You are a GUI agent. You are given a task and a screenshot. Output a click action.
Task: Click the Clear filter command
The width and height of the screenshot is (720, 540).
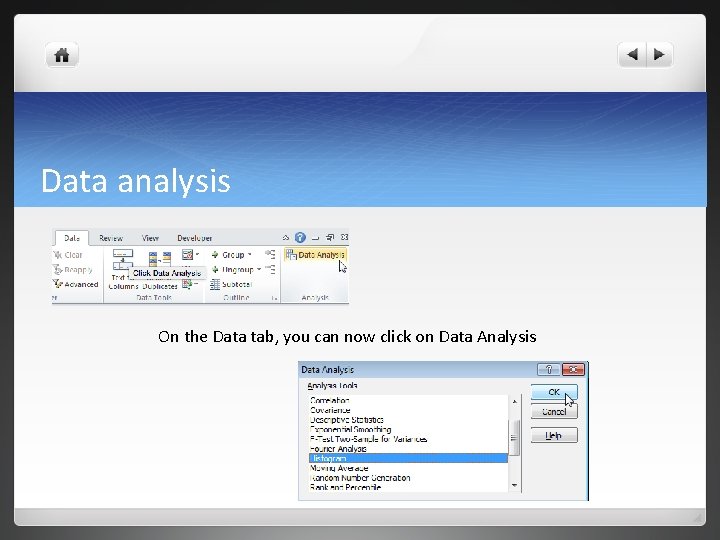coord(68,255)
